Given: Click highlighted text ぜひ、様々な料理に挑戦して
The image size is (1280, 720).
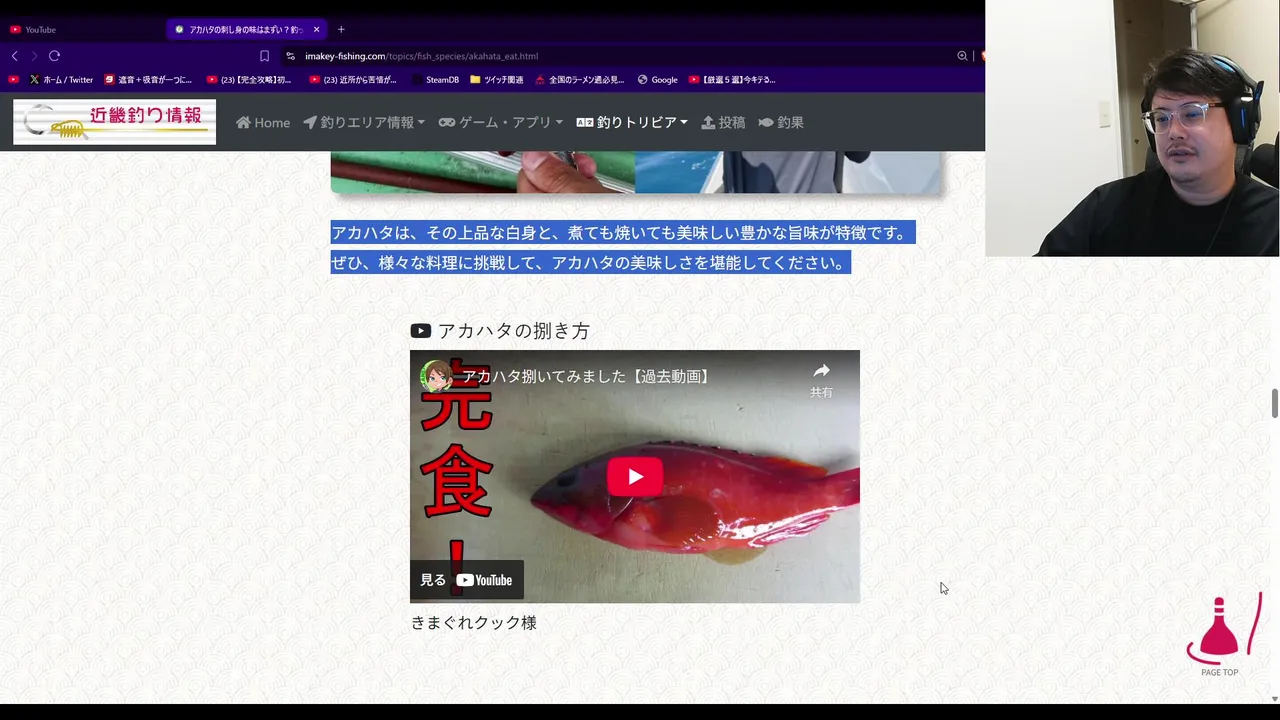Looking at the screenshot, I should [591, 262].
